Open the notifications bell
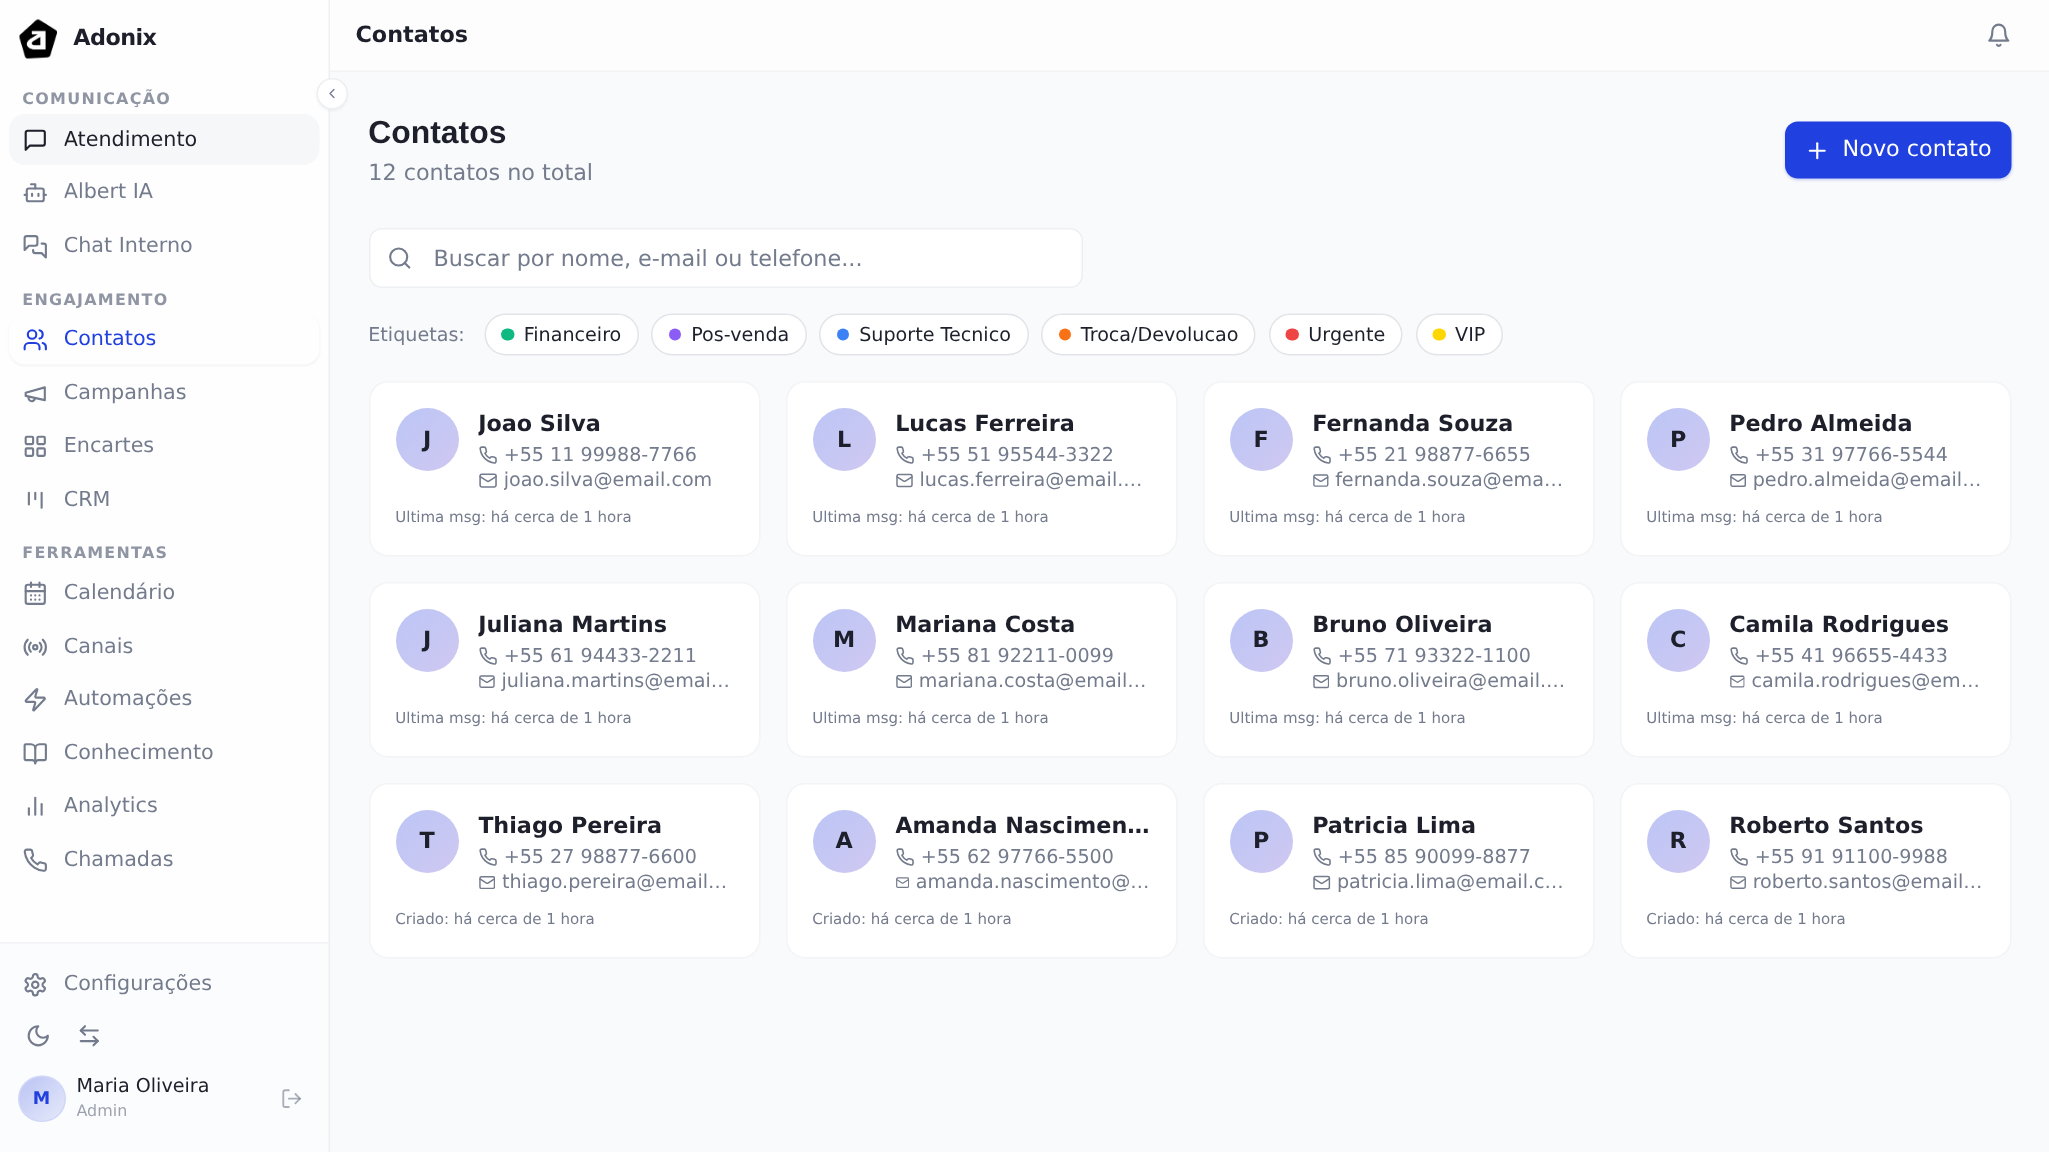 pyautogui.click(x=1997, y=35)
